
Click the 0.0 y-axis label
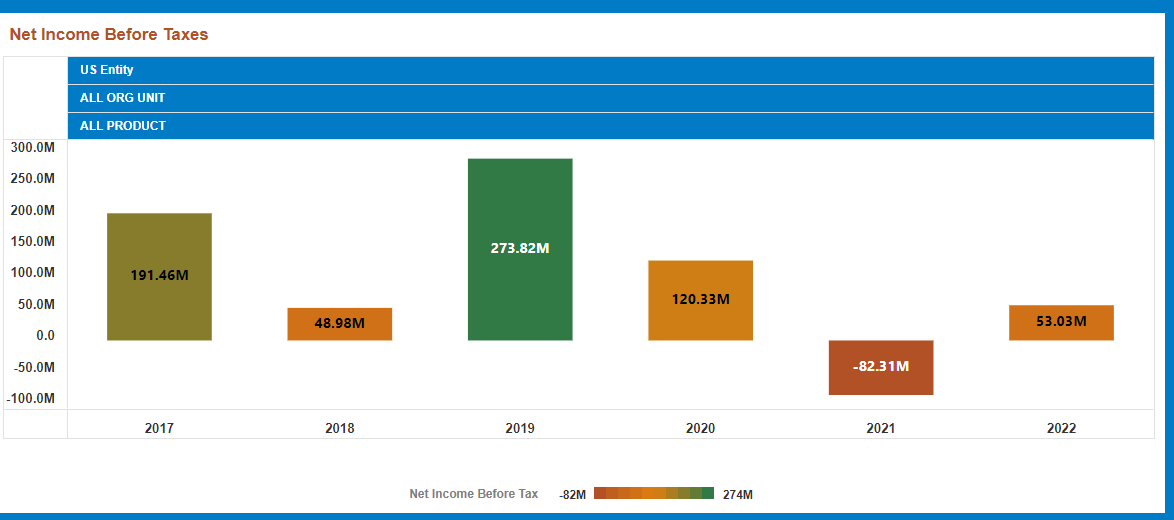pyautogui.click(x=46, y=336)
